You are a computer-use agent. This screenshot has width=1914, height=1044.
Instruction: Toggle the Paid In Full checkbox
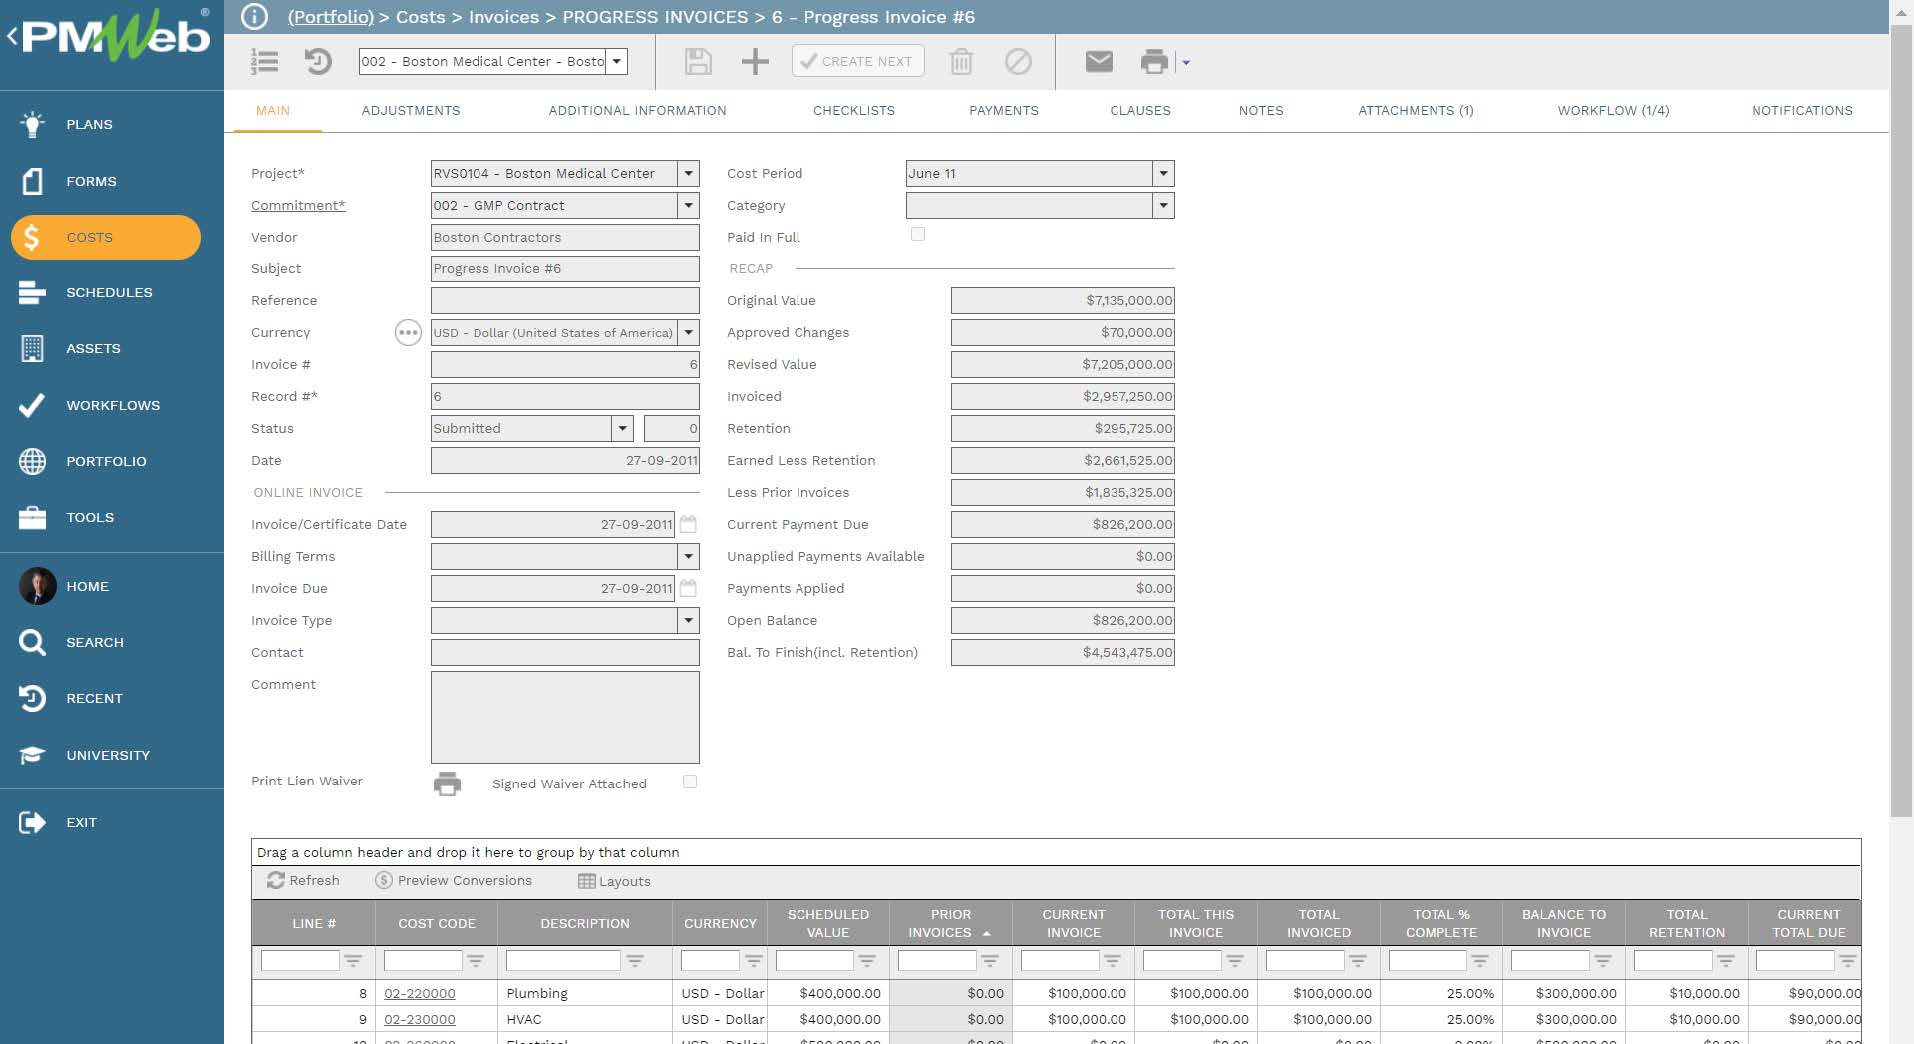pos(918,234)
